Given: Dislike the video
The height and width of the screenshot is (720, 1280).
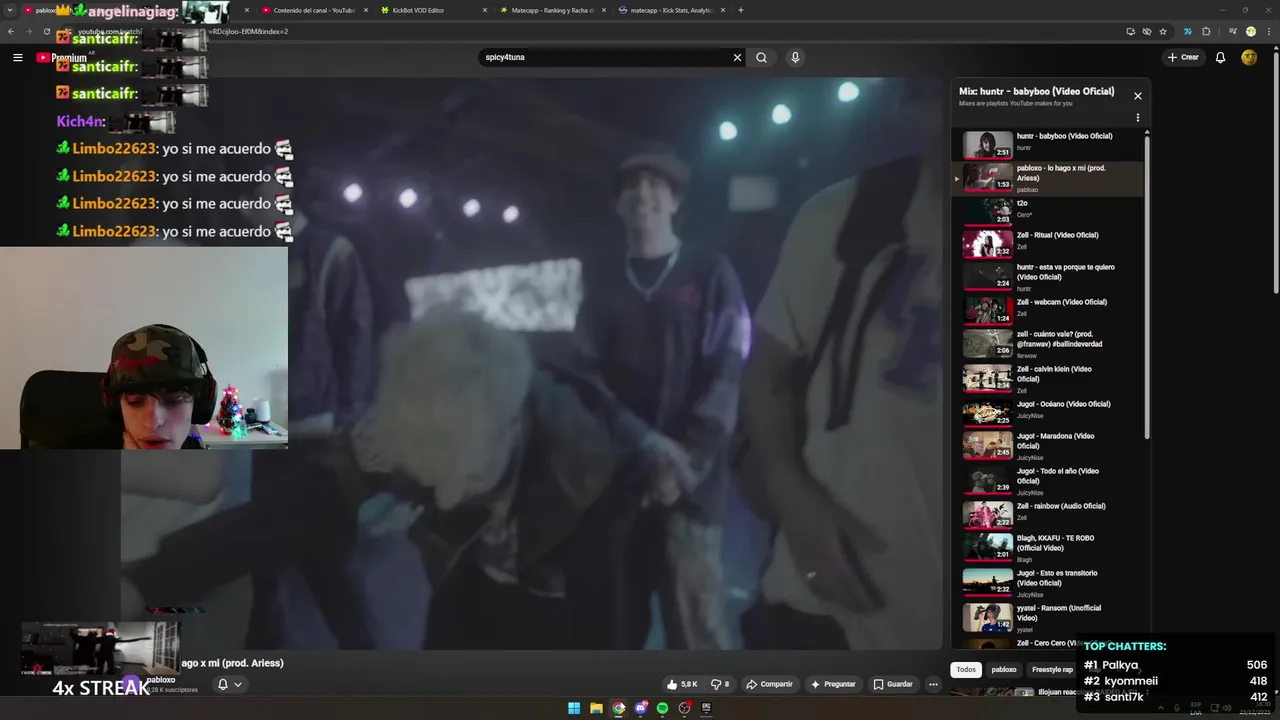Looking at the screenshot, I should pos(720,684).
